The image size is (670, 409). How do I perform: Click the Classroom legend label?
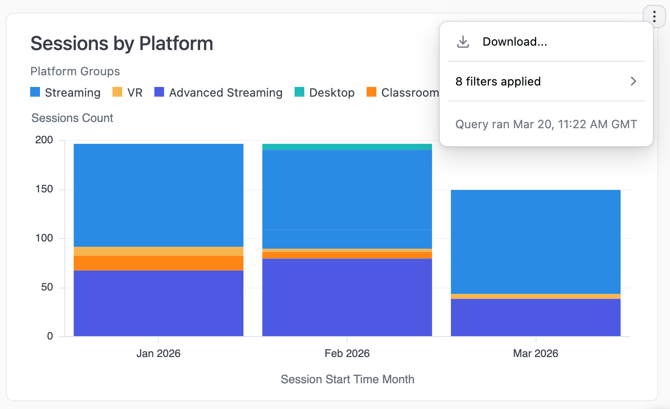(409, 93)
